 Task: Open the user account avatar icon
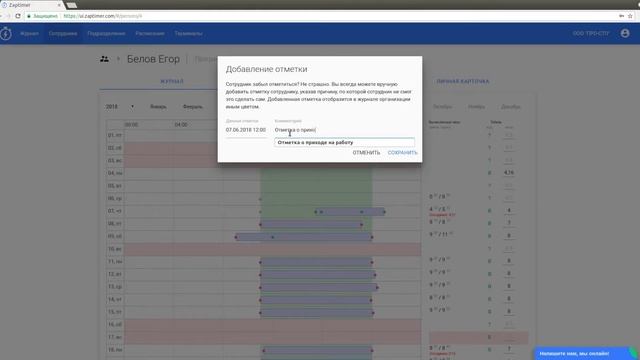pyautogui.click(x=624, y=33)
